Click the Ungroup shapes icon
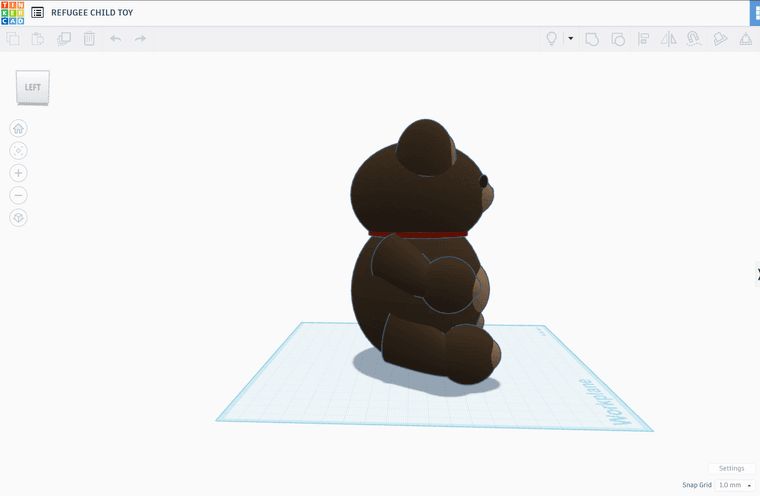760x496 pixels. pyautogui.click(x=618, y=39)
